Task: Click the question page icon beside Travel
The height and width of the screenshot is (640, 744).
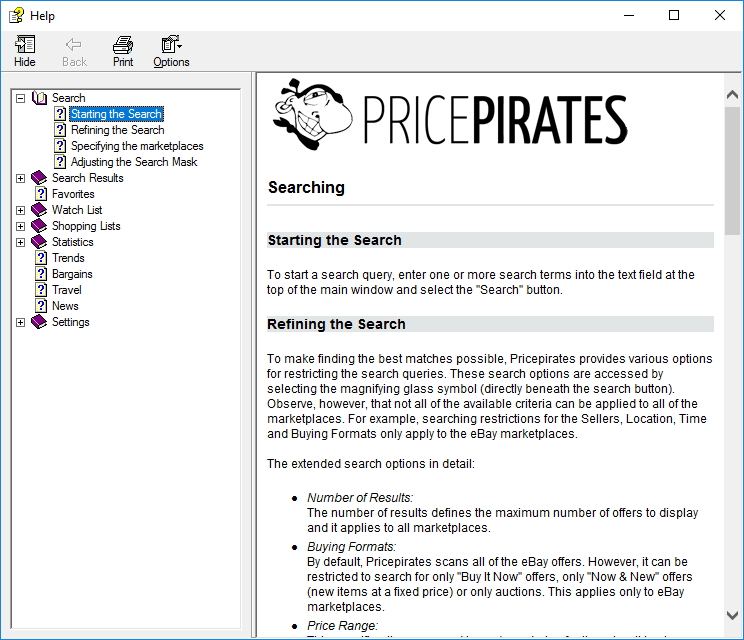Action: (x=41, y=290)
